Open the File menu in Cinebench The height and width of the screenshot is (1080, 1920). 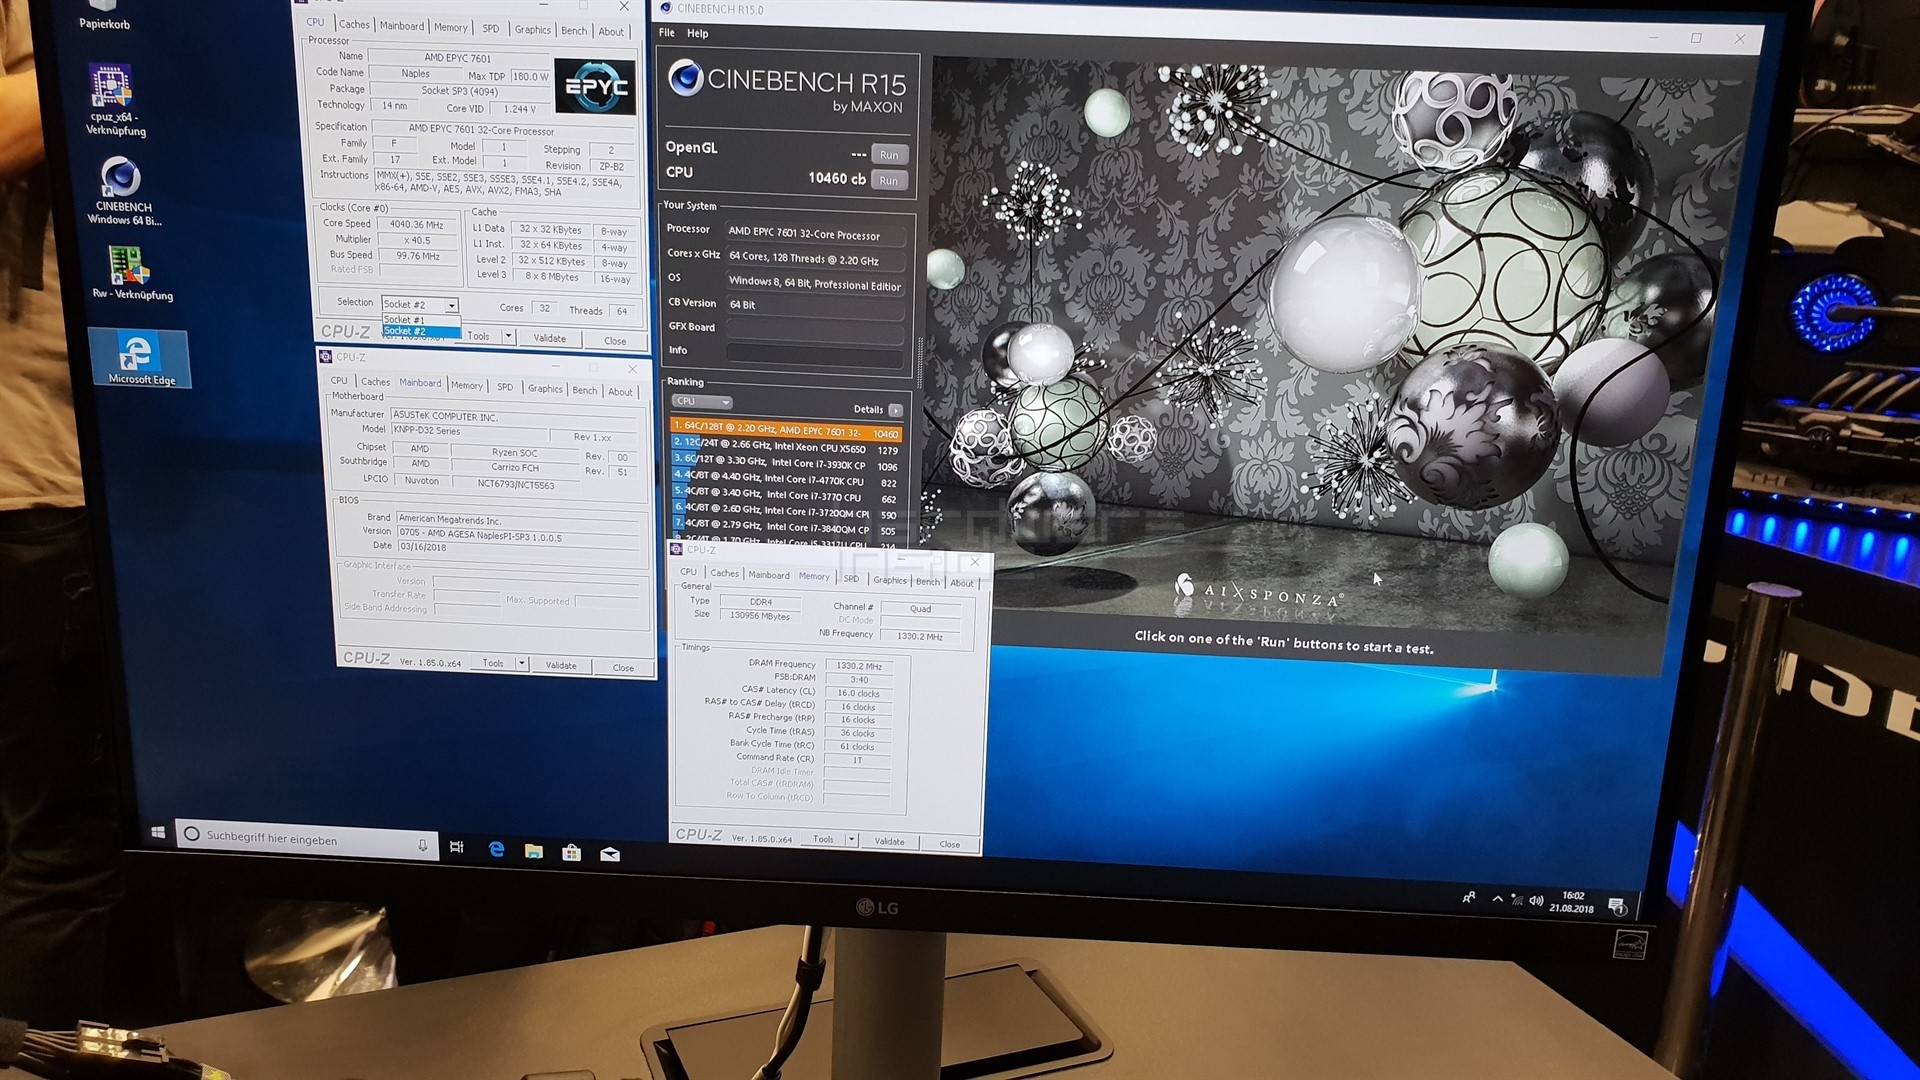click(666, 33)
